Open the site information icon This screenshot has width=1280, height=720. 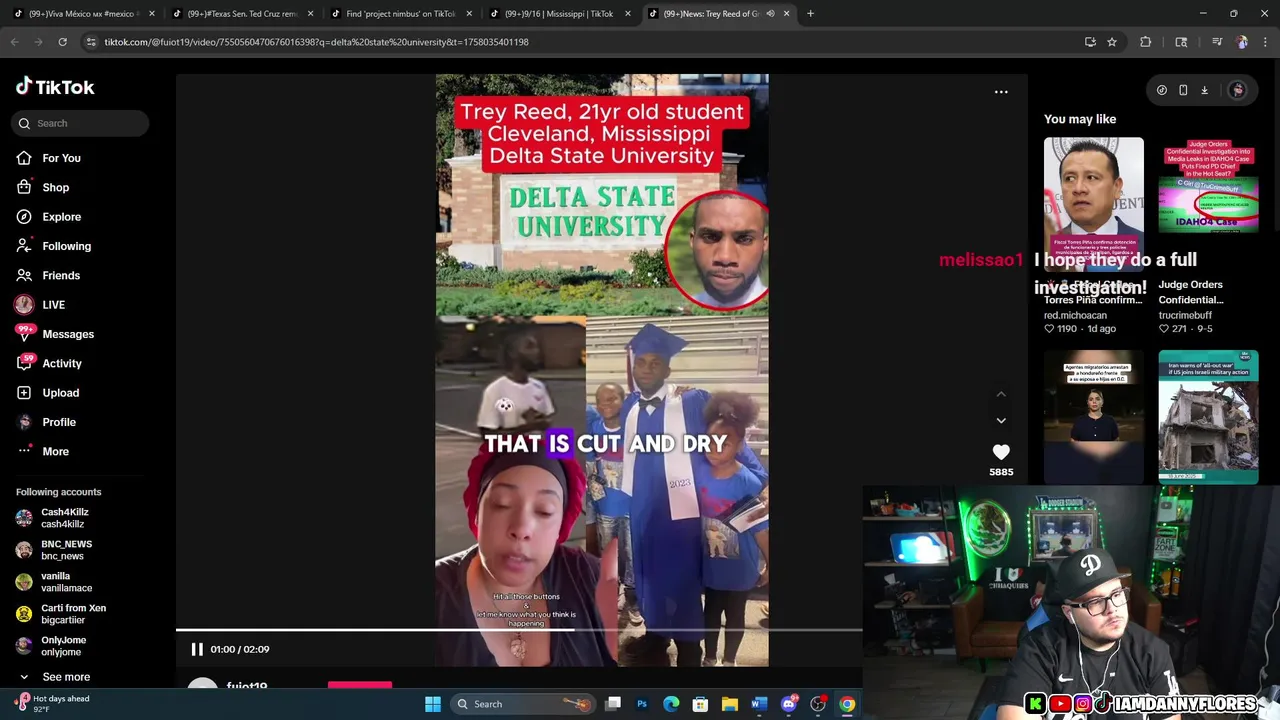click(91, 42)
